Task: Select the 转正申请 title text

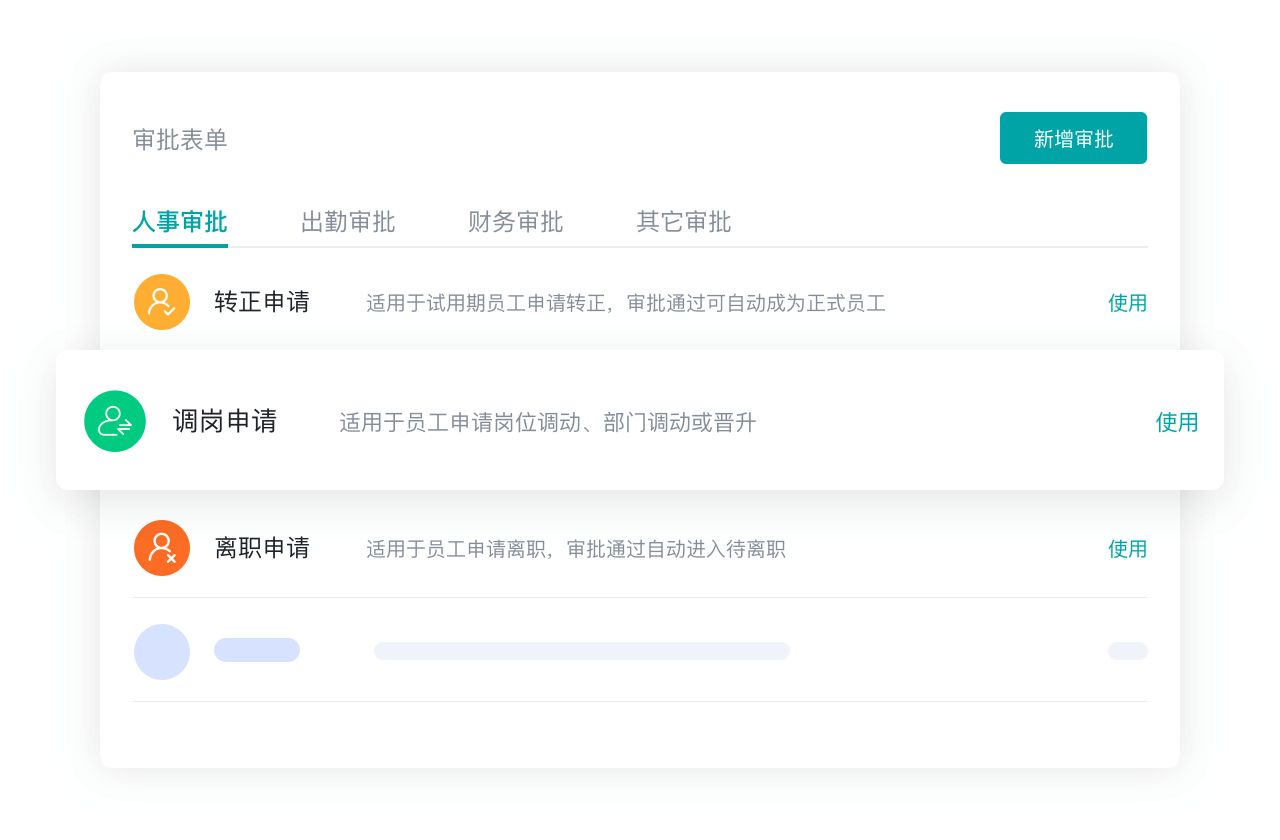Action: pyautogui.click(x=262, y=302)
